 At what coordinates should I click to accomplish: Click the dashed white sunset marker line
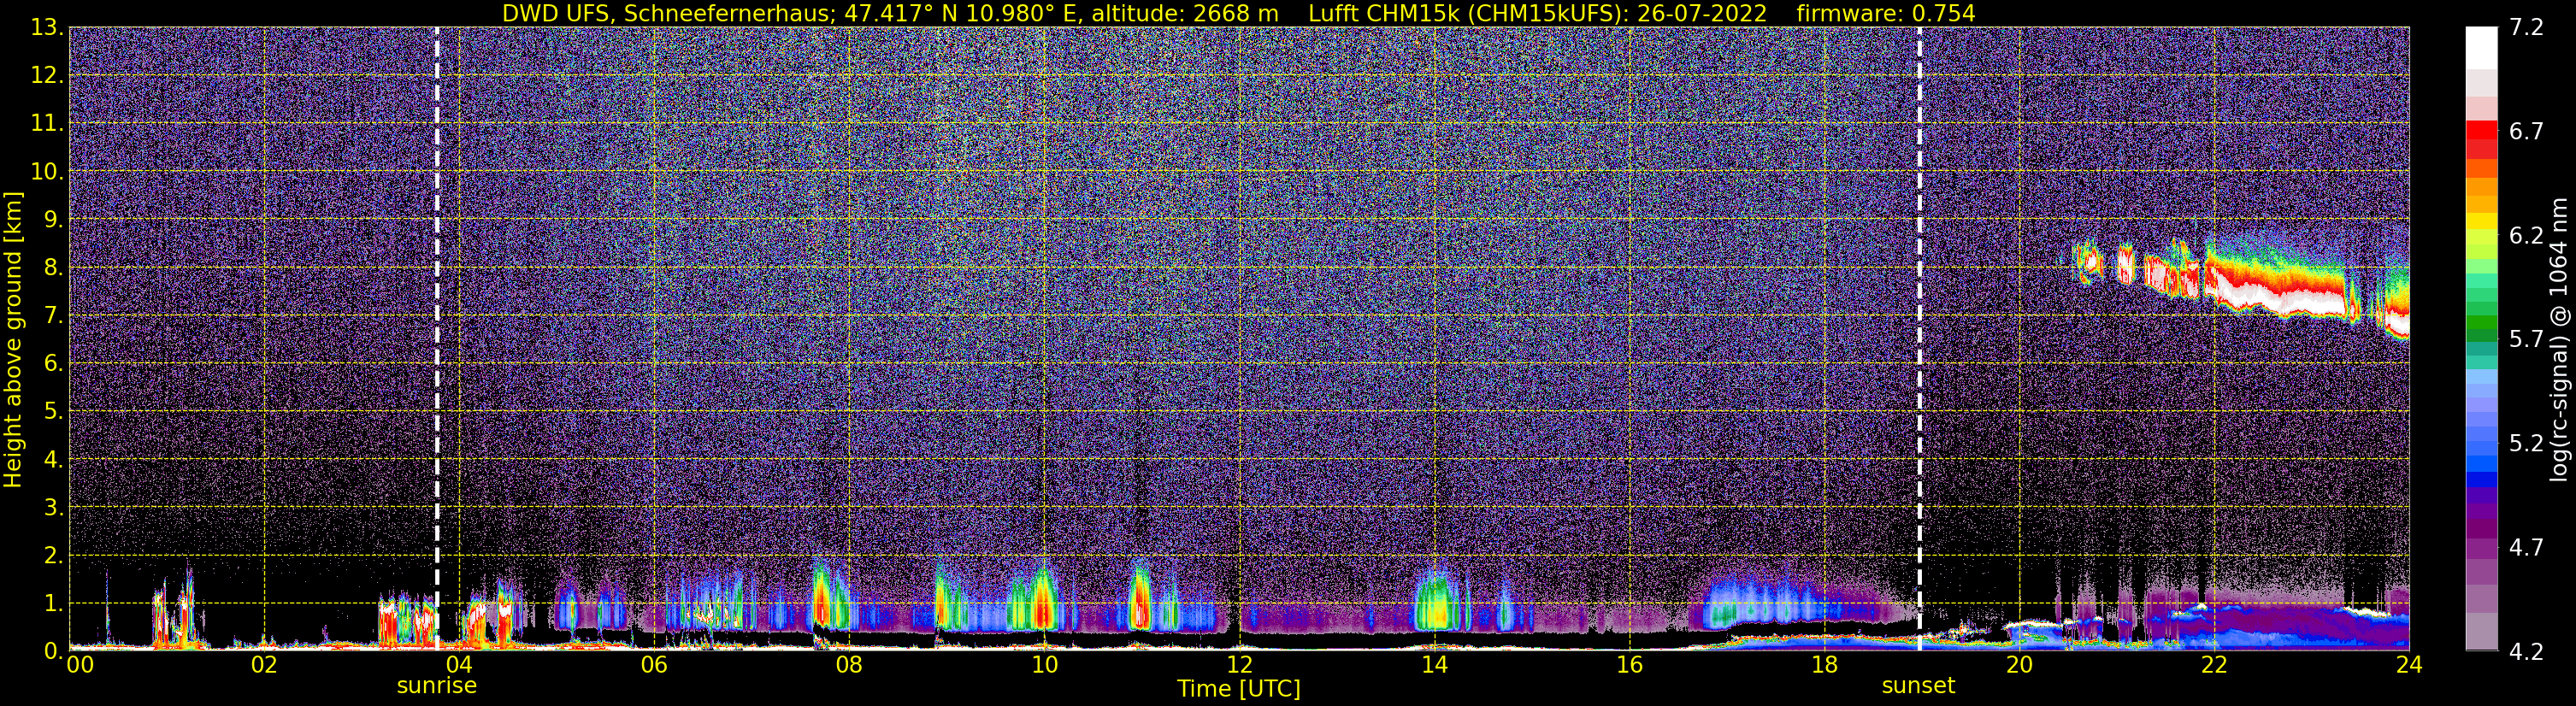coord(1919,339)
